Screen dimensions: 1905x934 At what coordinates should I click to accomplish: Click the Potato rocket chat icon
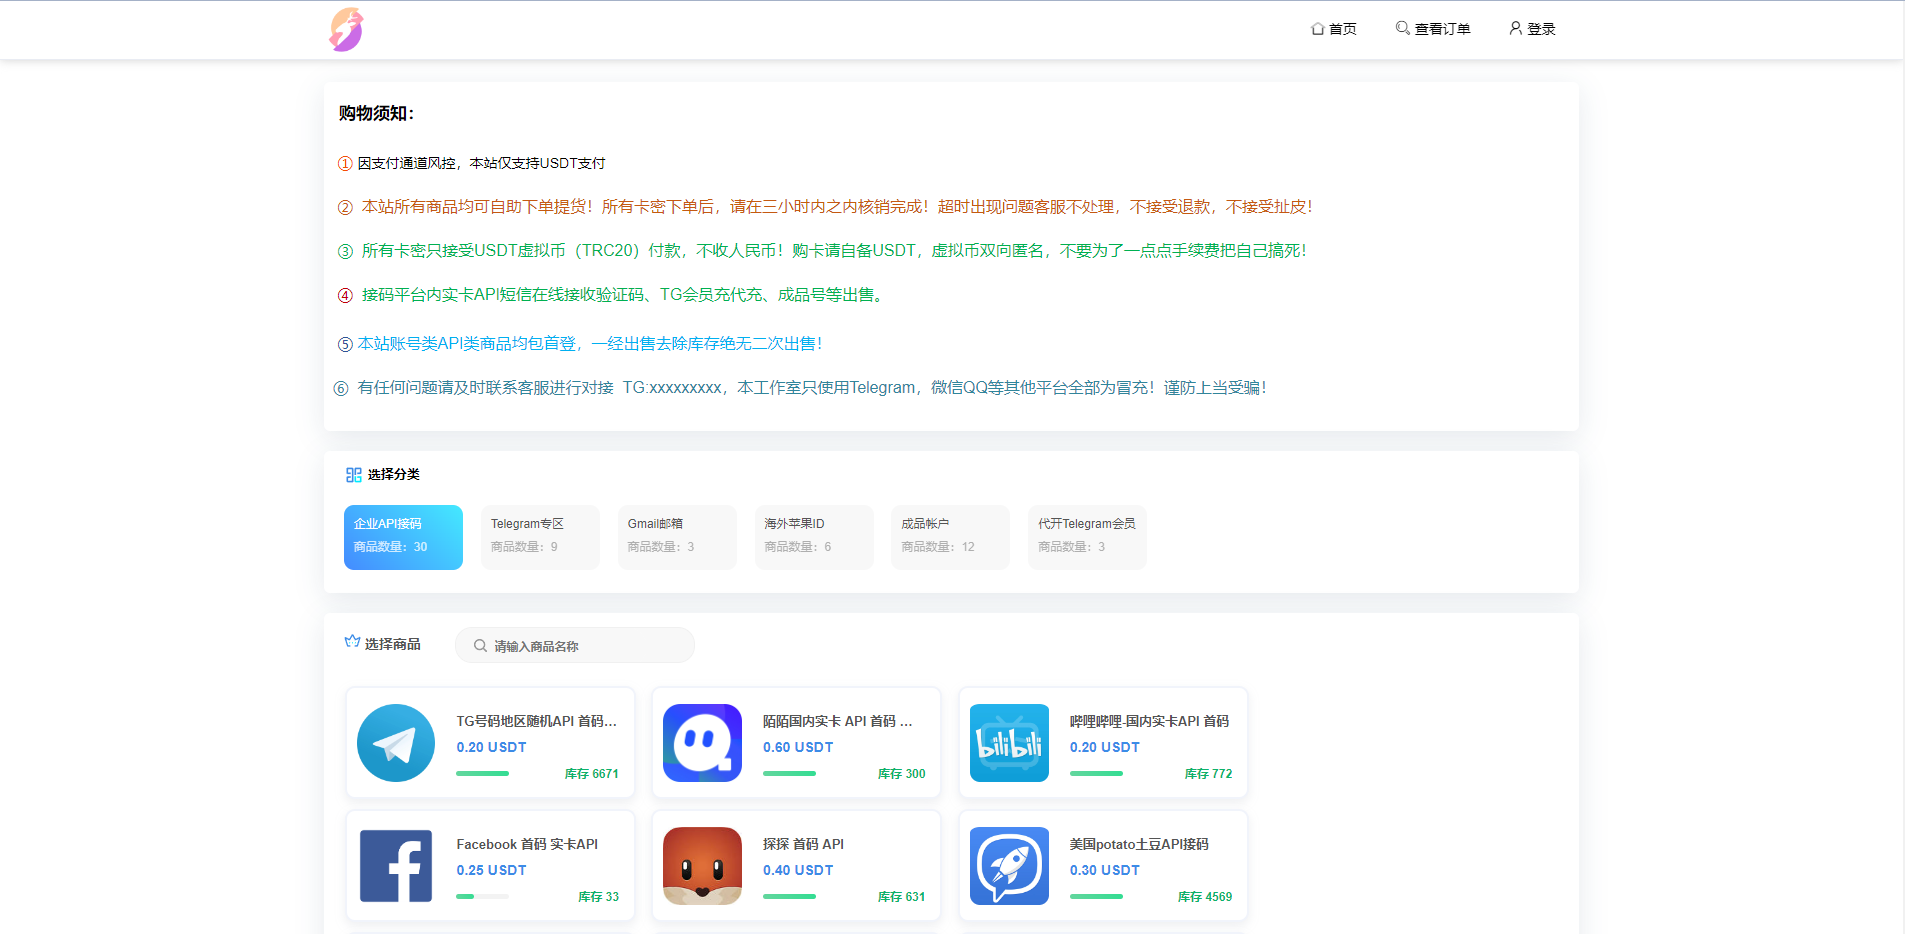coord(1009,866)
